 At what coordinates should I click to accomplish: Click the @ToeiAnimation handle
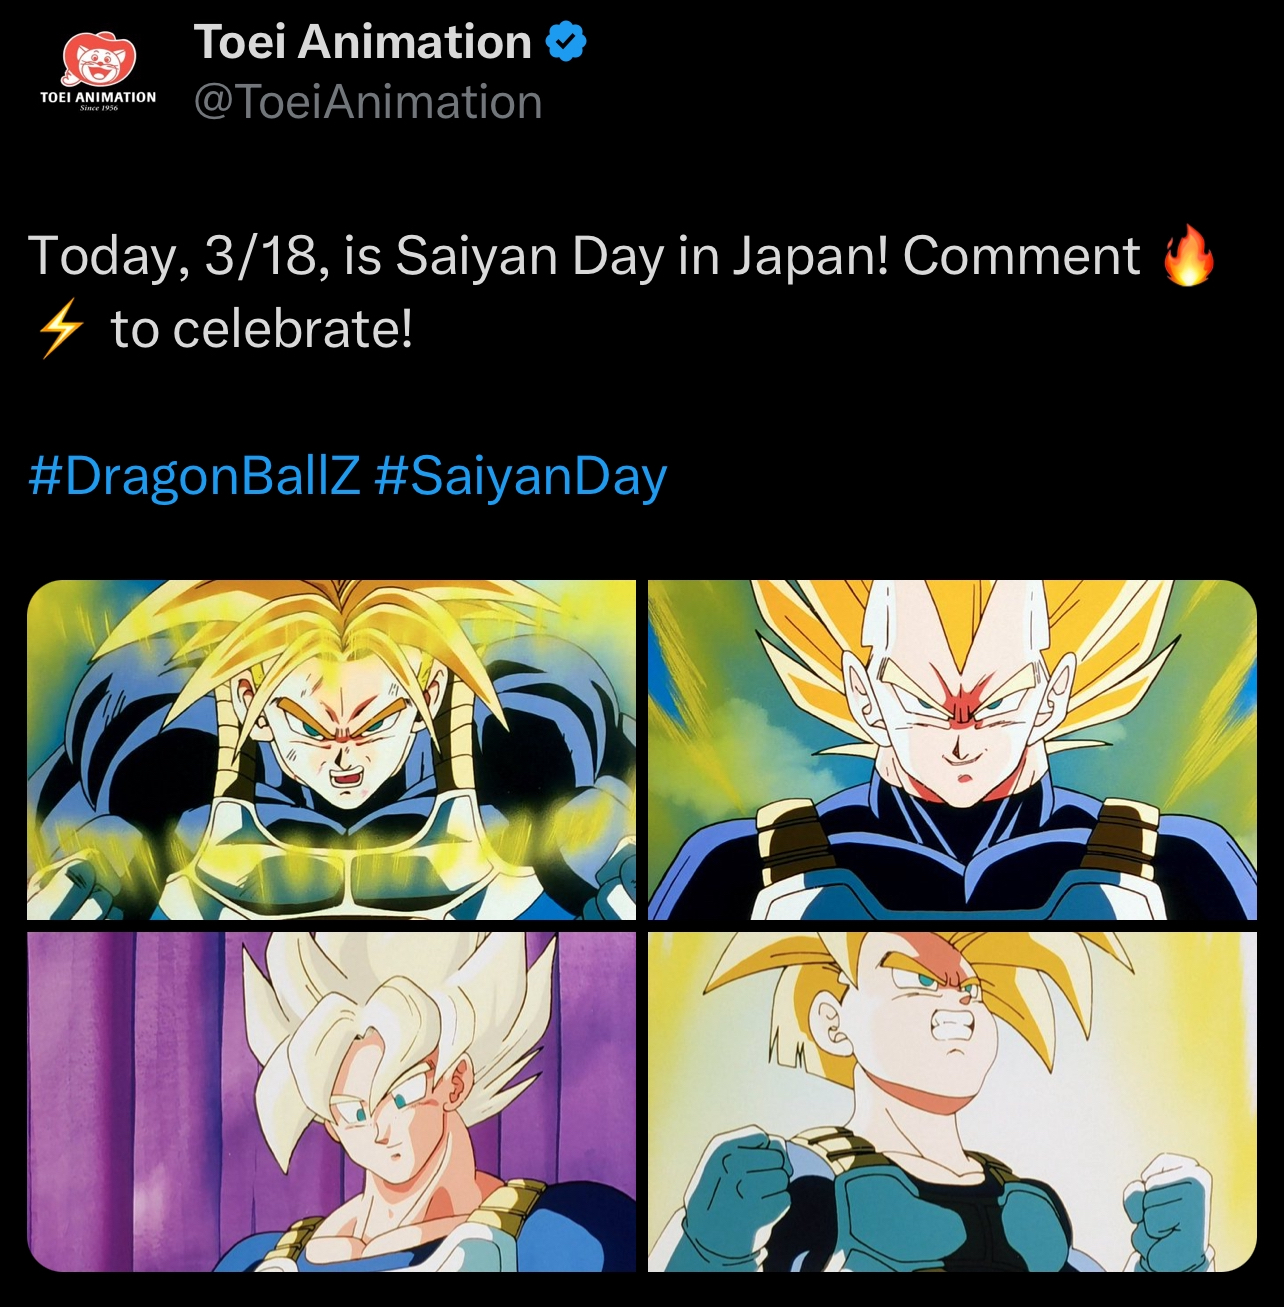tap(368, 102)
